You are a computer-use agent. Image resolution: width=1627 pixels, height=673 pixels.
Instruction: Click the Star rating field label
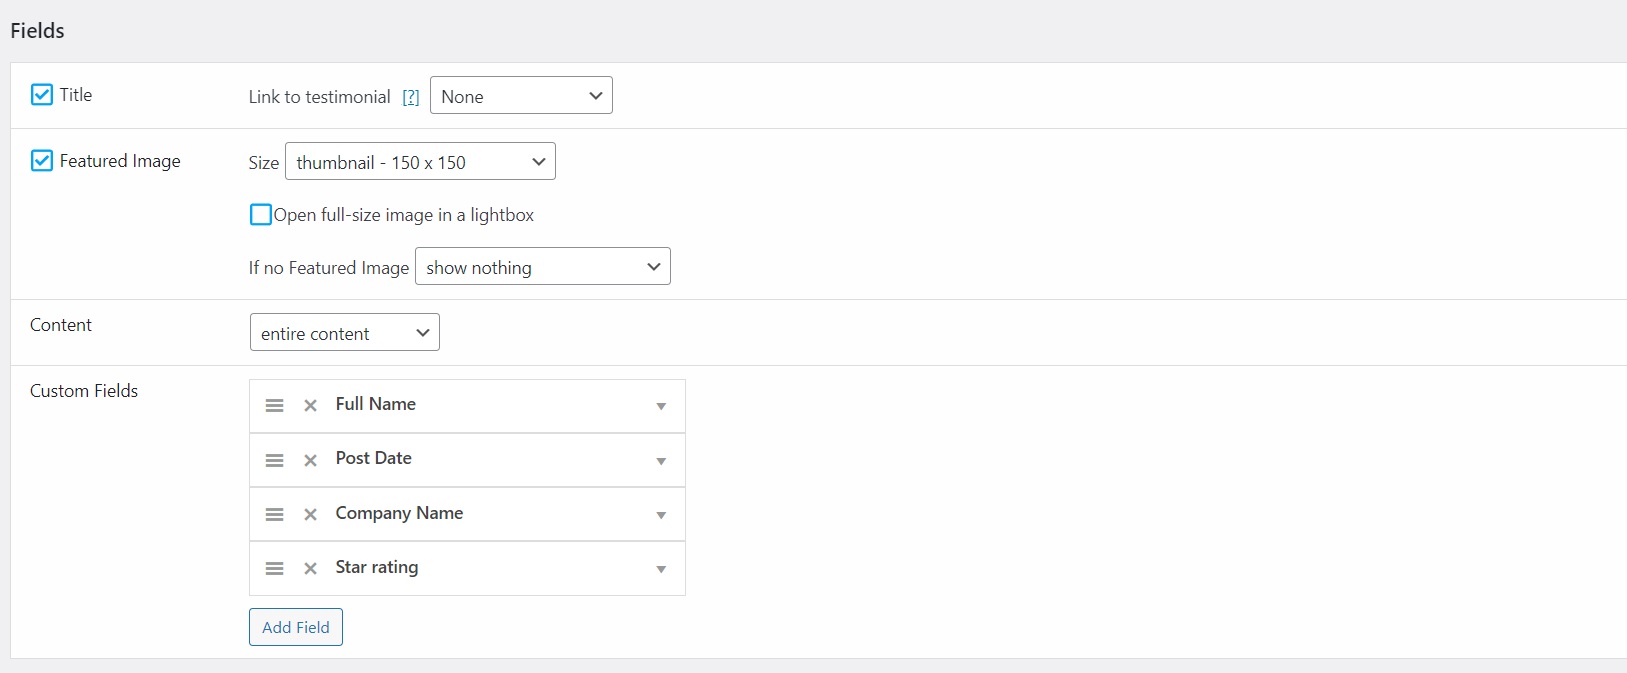point(377,567)
